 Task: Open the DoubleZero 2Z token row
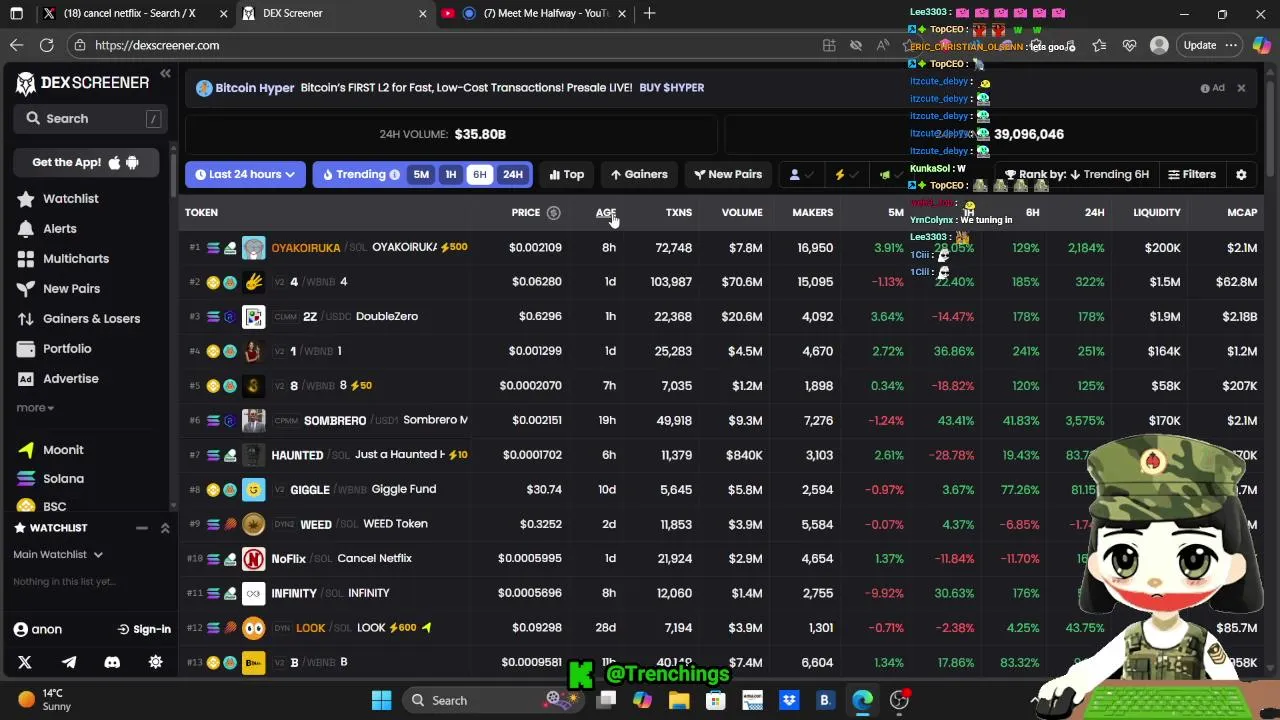pos(720,316)
